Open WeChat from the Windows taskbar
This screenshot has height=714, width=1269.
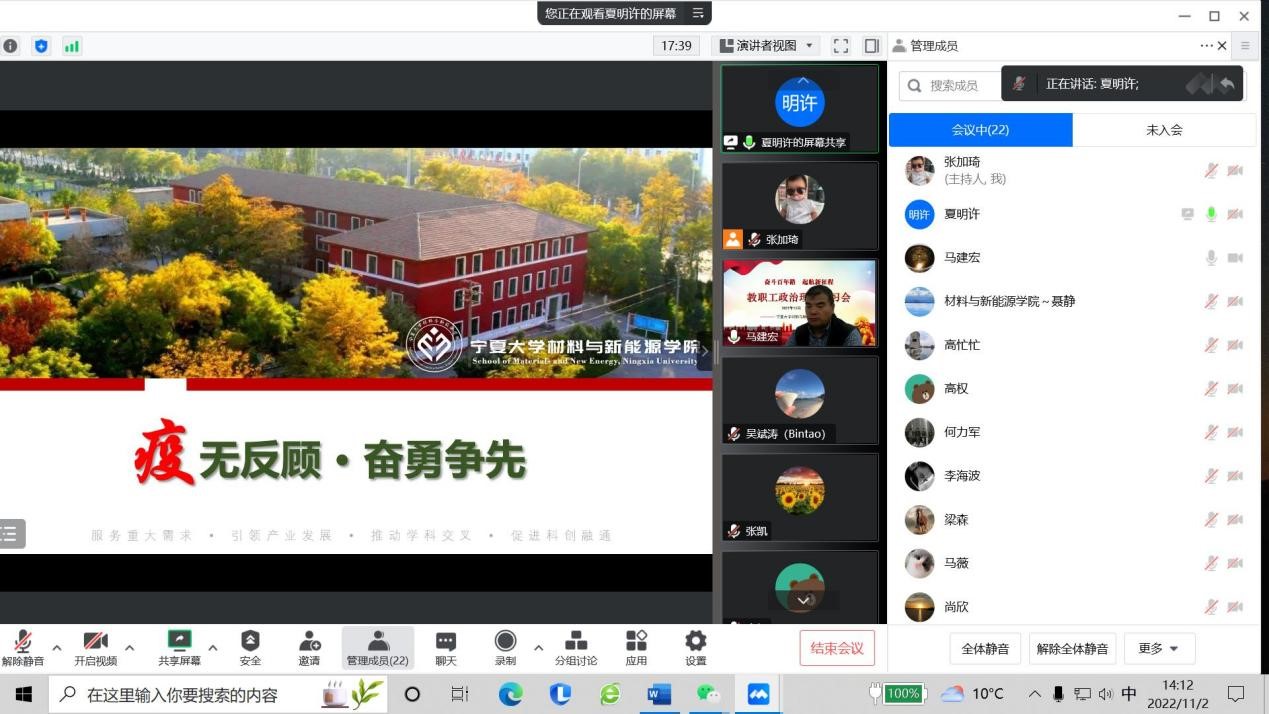tap(708, 694)
